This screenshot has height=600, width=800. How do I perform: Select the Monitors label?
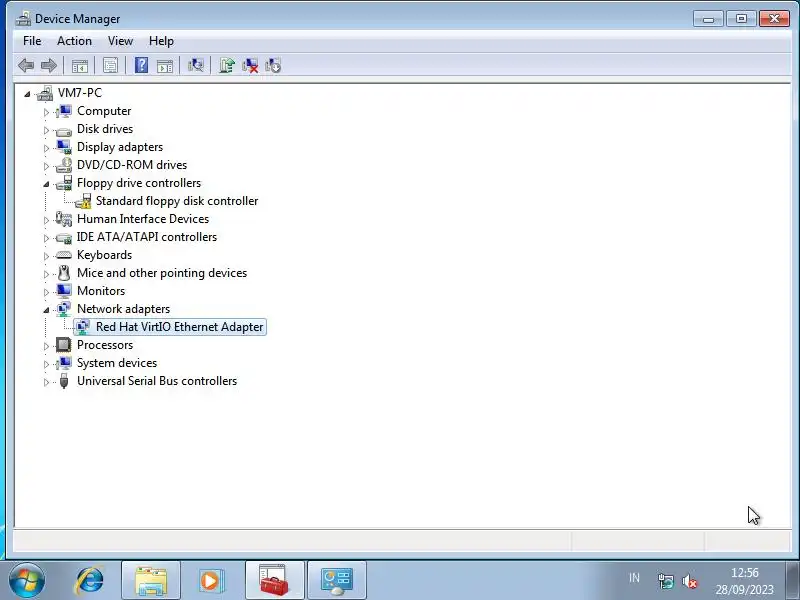pyautogui.click(x=101, y=291)
